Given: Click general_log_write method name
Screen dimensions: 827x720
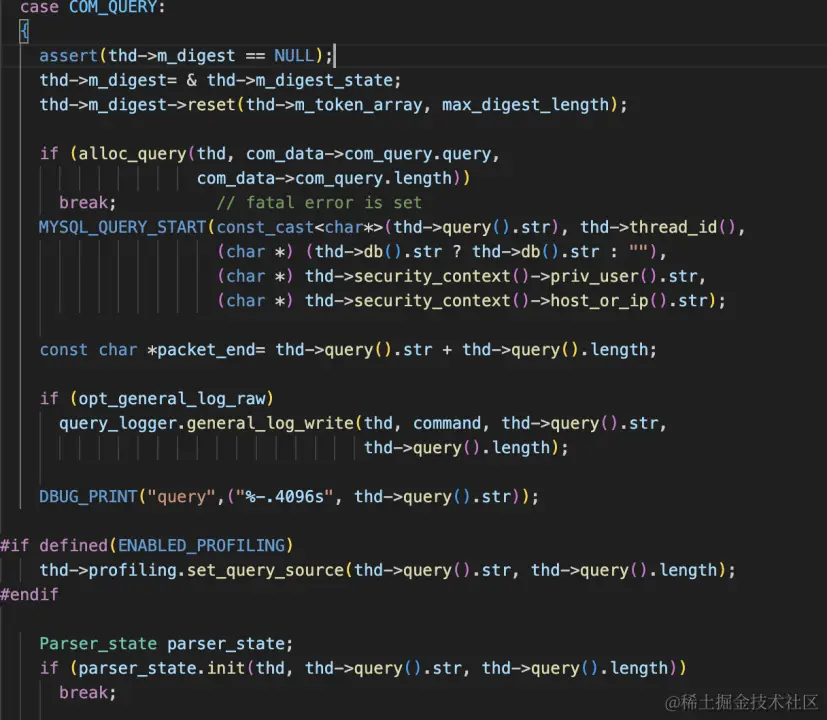Looking at the screenshot, I should (270, 423).
